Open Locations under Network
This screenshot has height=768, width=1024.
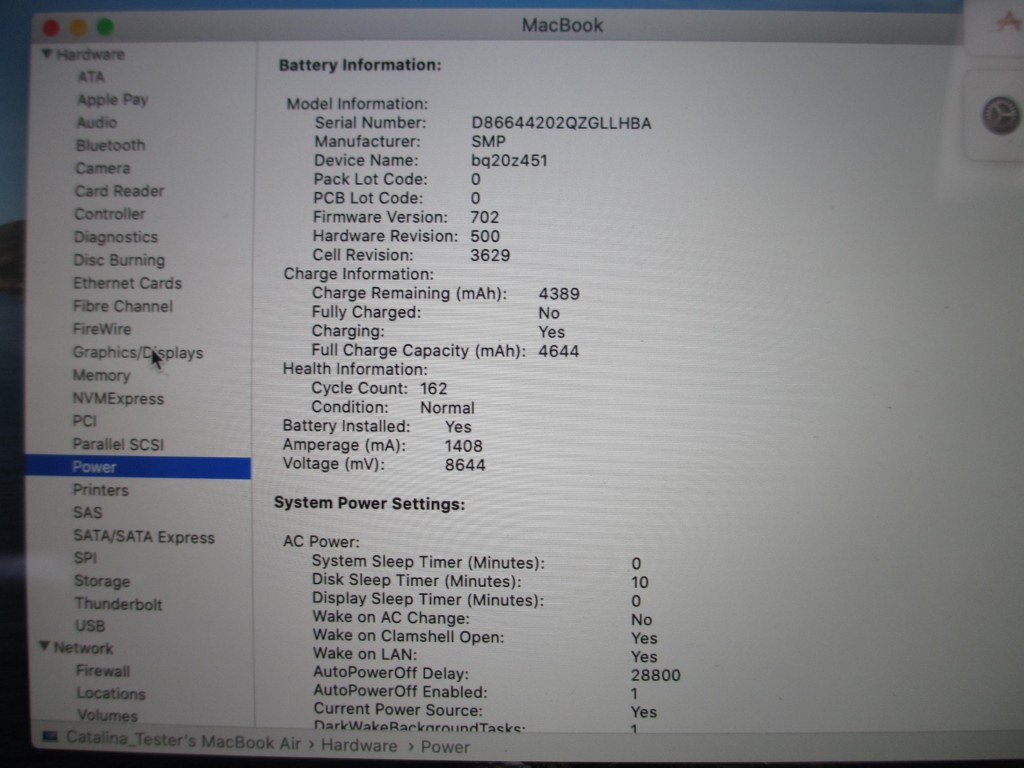(x=111, y=694)
